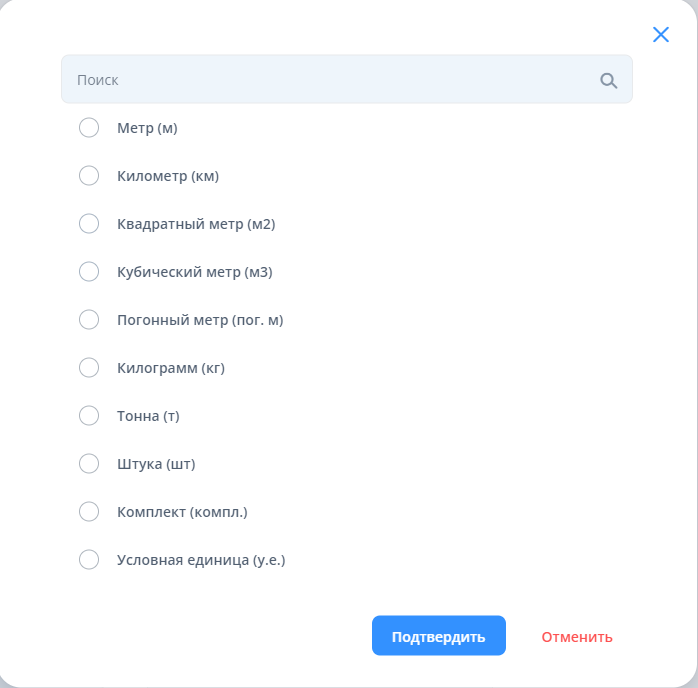Select the Погонный метр (пог. м) radio button

pos(89,320)
